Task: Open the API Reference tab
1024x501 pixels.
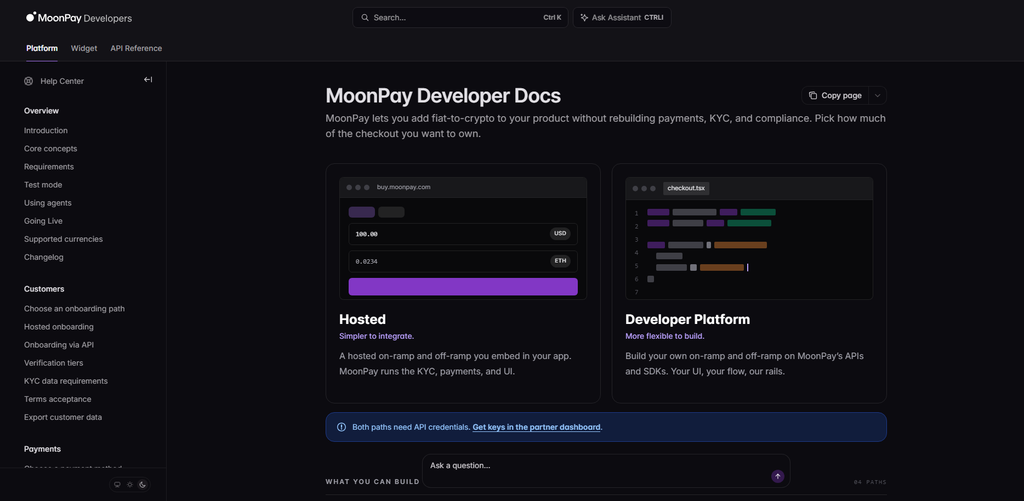Action: (x=136, y=48)
